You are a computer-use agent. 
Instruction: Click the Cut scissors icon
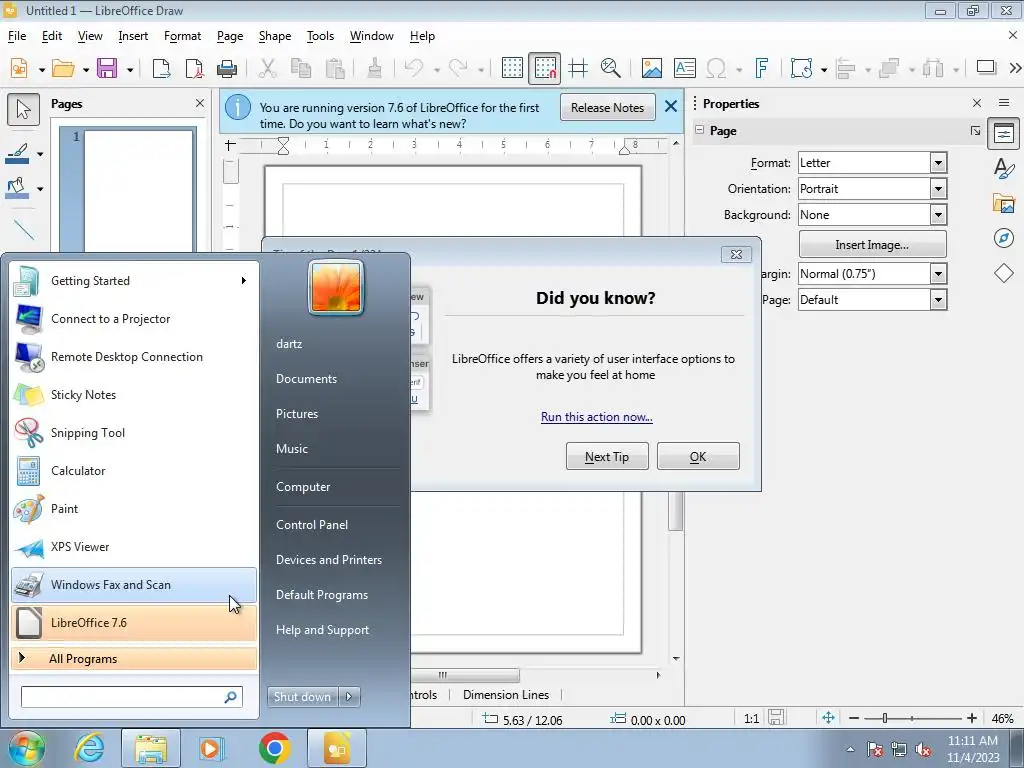[268, 68]
